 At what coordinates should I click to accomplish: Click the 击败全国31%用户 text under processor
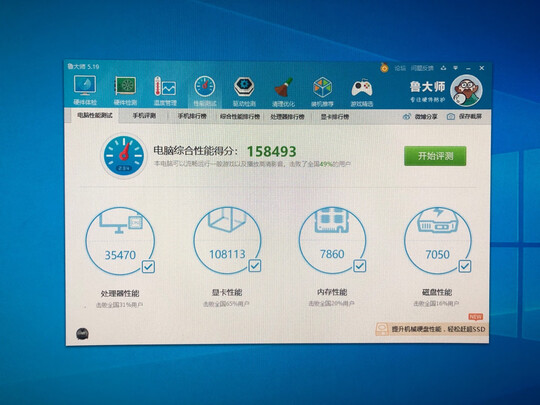119,305
